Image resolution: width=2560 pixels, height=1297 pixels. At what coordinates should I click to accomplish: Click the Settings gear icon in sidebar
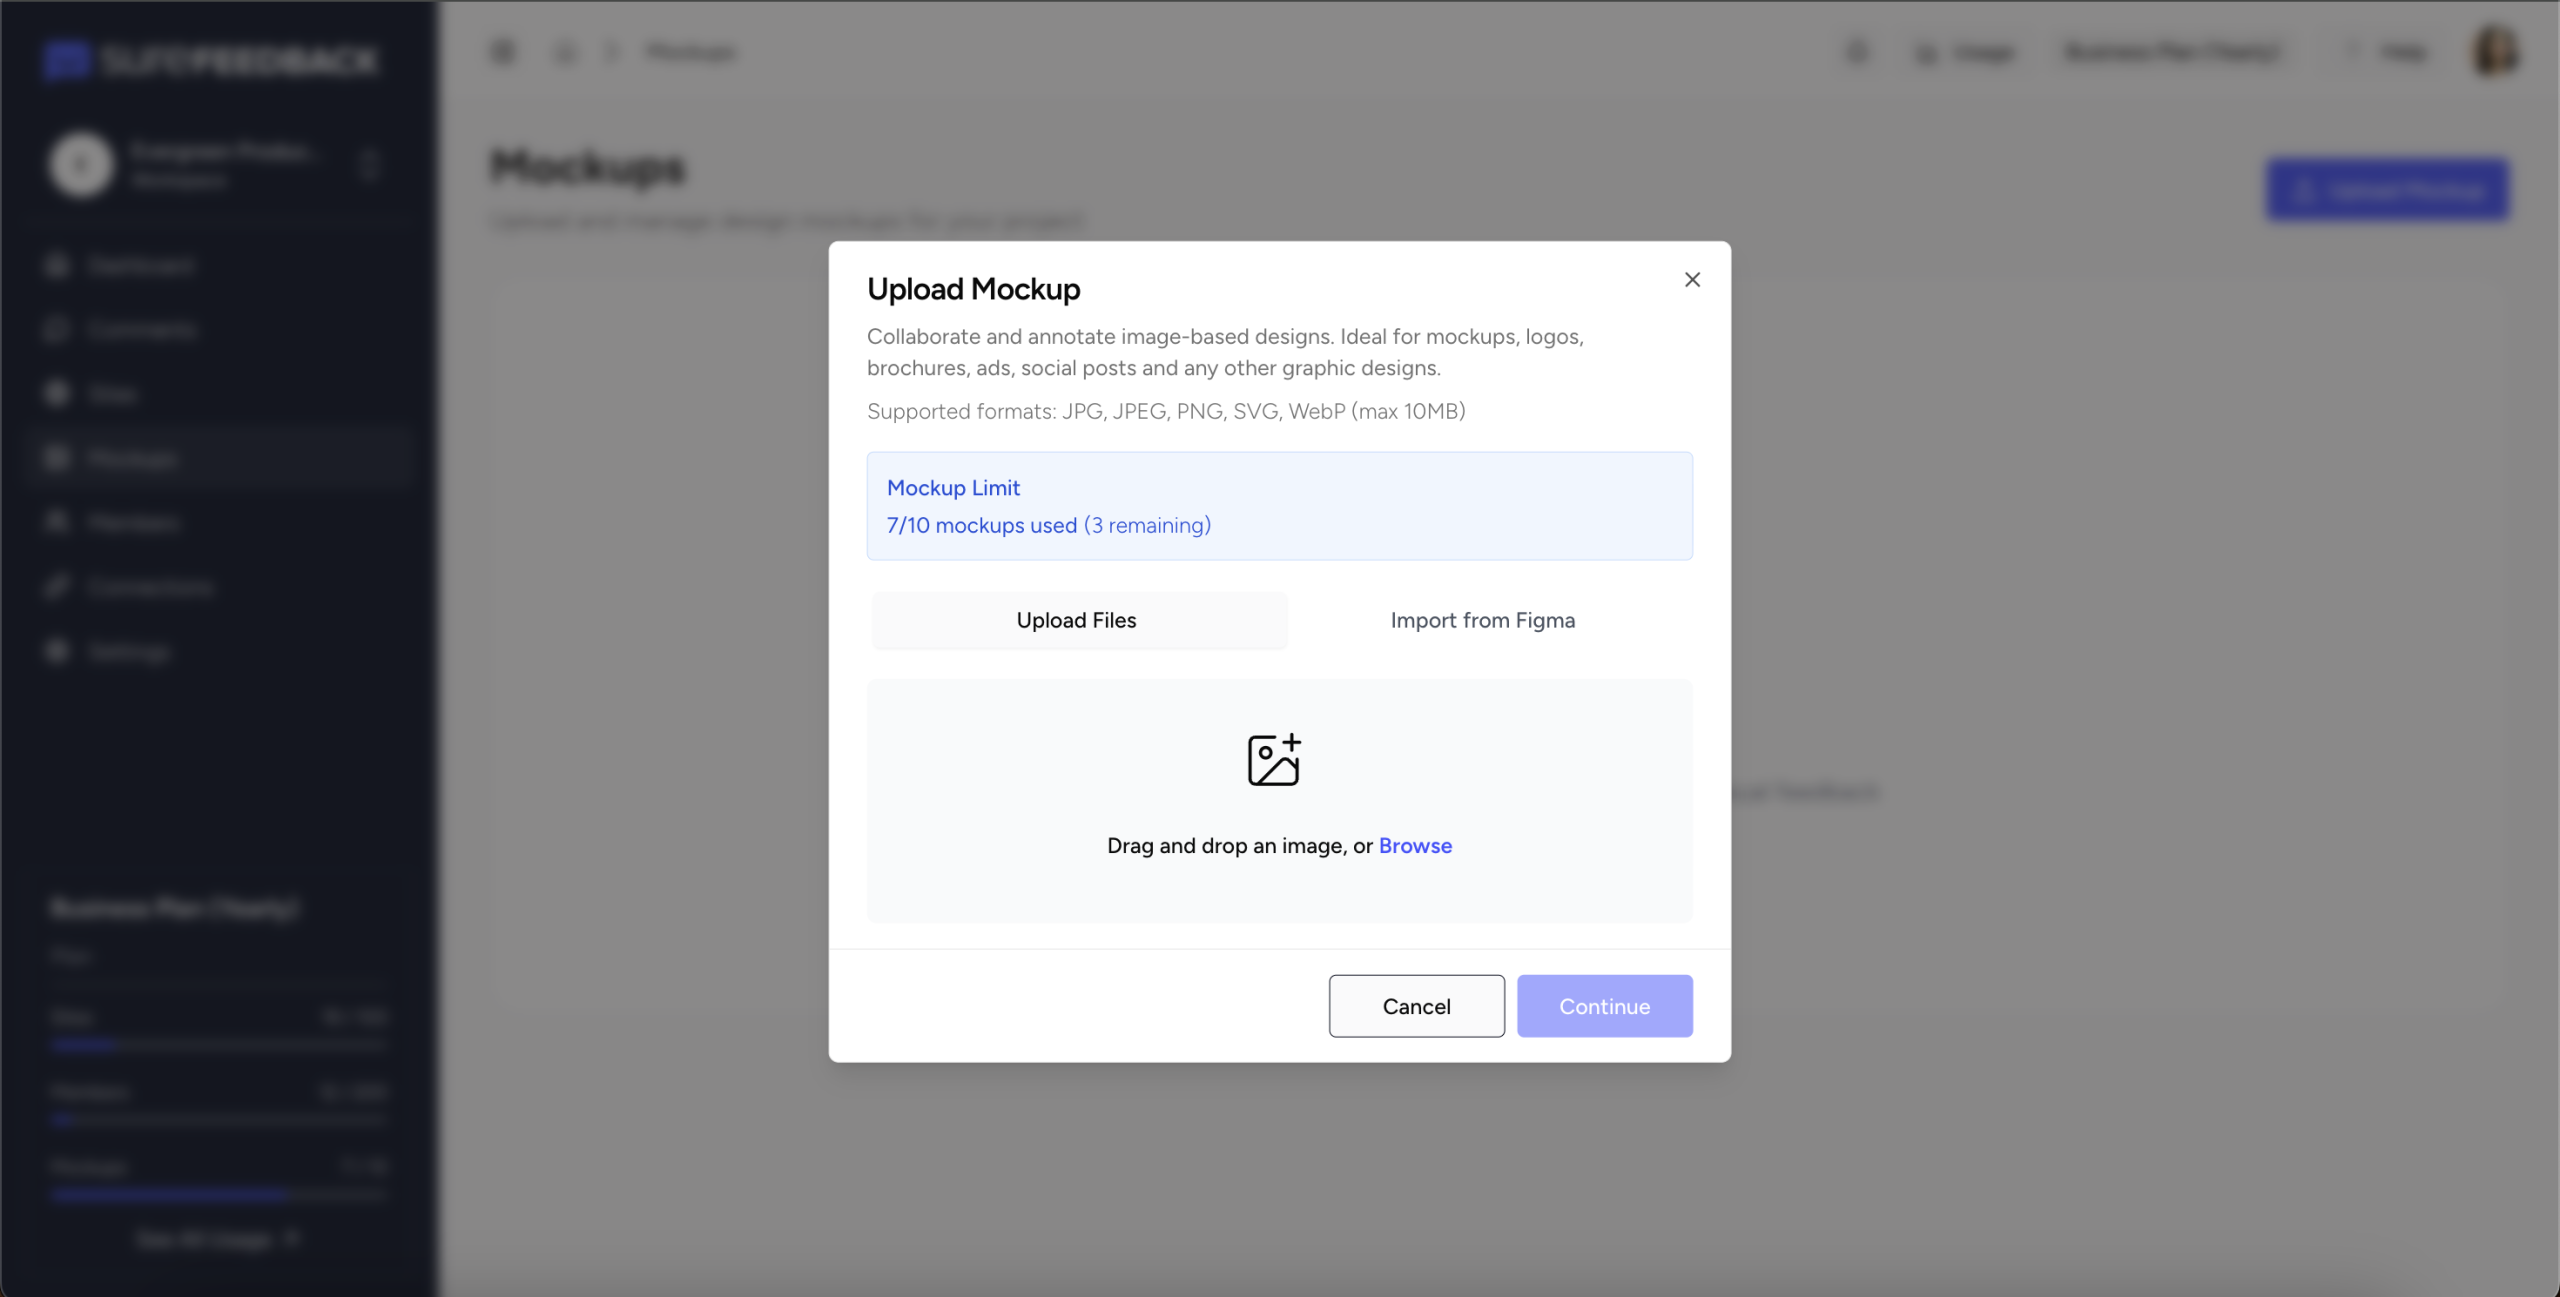tap(57, 651)
